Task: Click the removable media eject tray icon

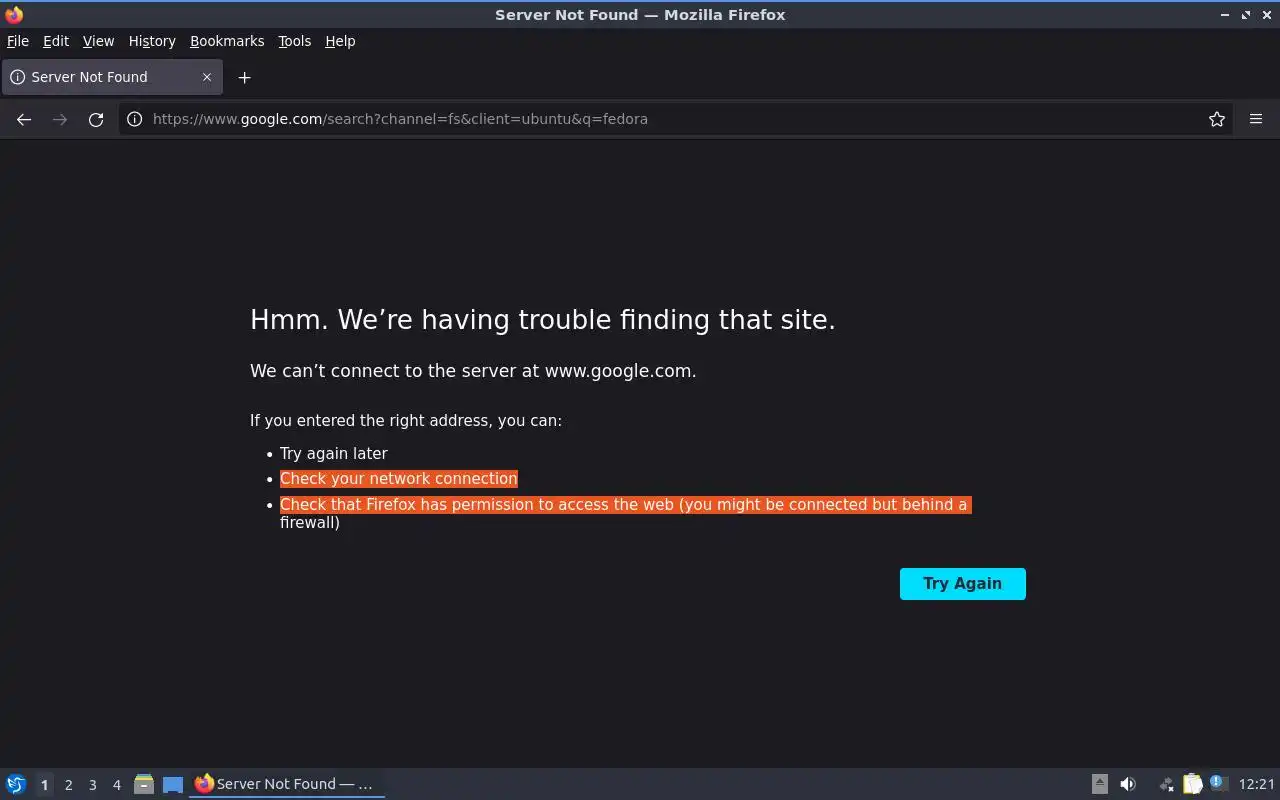Action: (1099, 784)
